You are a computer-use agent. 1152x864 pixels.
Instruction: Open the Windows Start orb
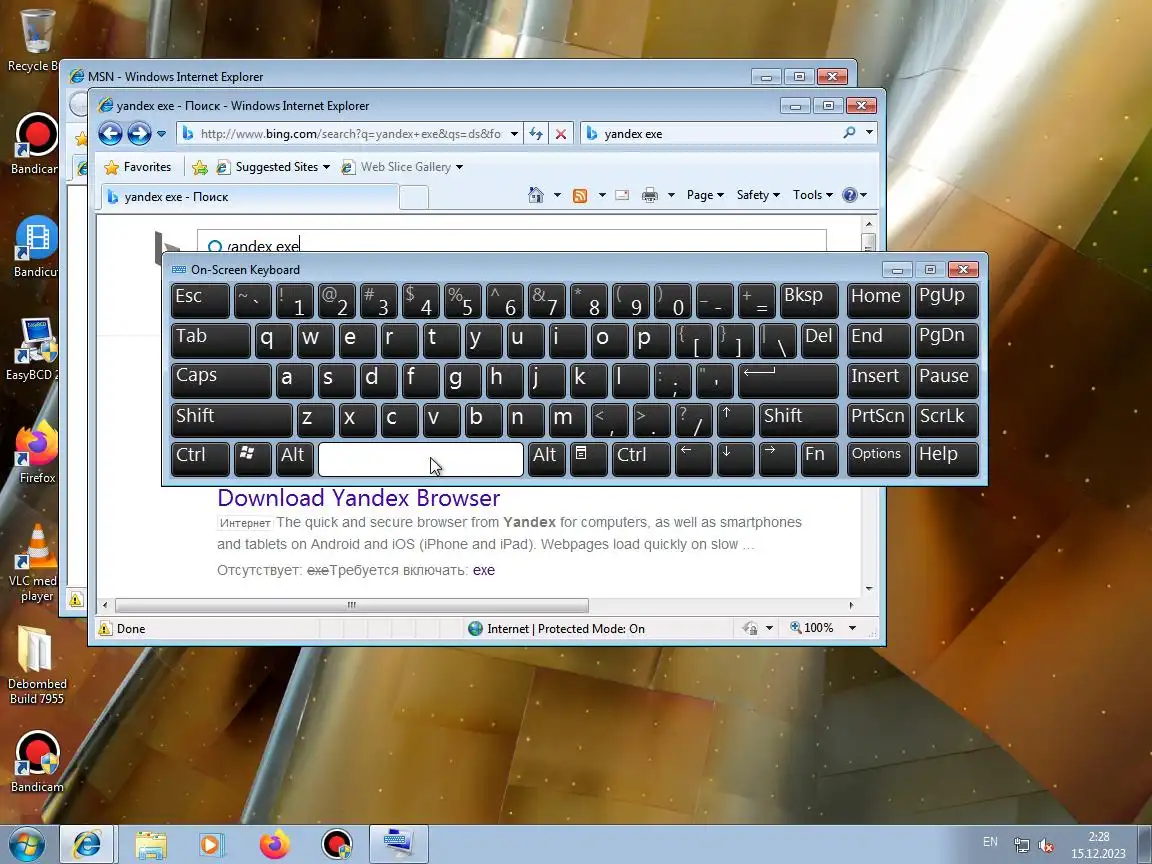(x=26, y=844)
